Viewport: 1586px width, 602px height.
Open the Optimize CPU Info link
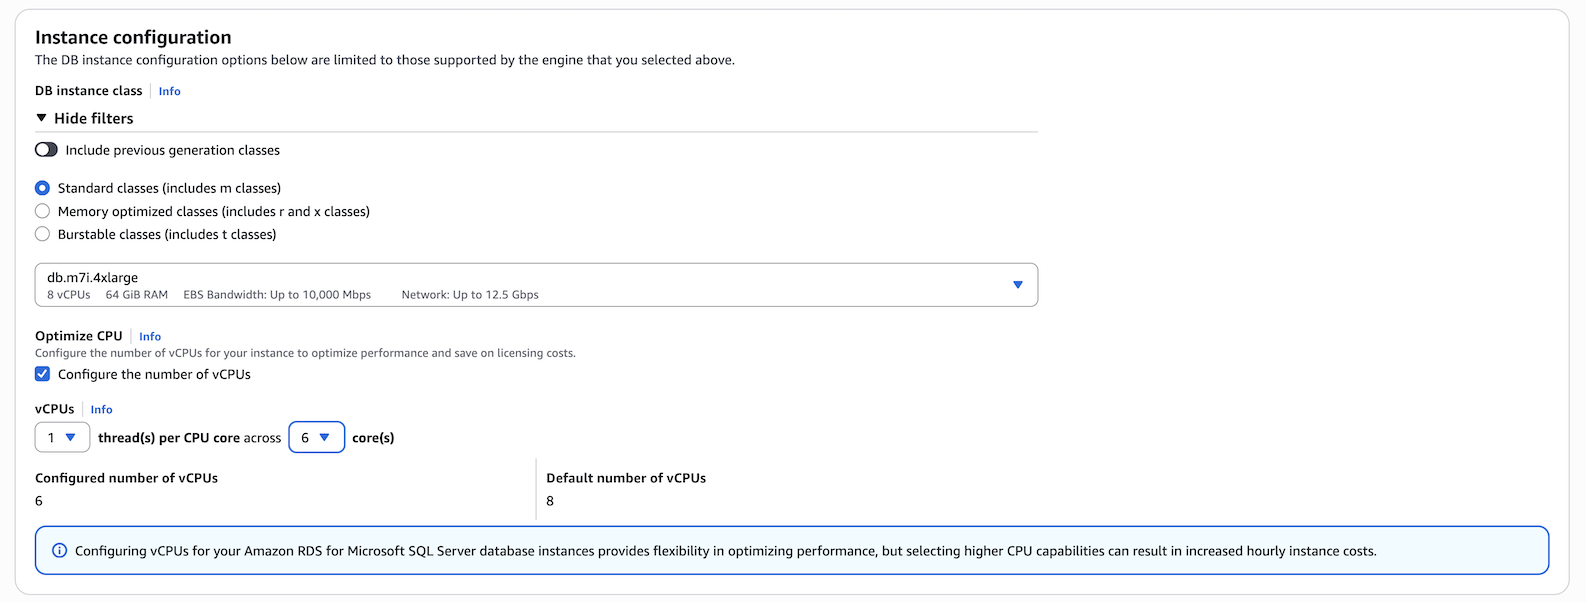(149, 336)
